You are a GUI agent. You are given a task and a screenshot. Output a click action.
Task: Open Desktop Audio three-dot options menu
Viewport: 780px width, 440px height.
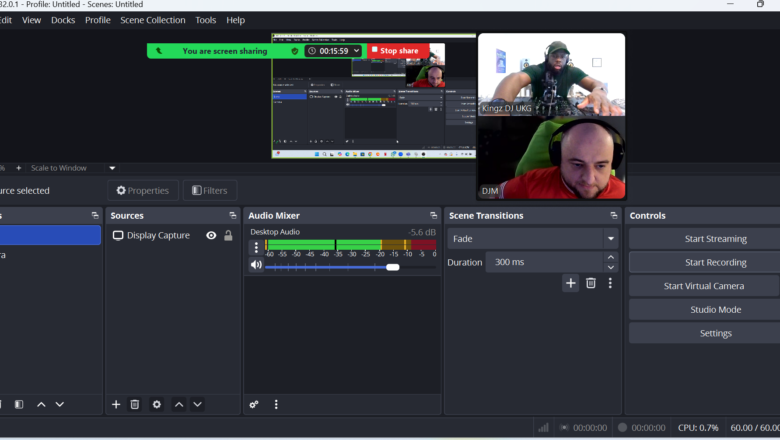tap(256, 247)
